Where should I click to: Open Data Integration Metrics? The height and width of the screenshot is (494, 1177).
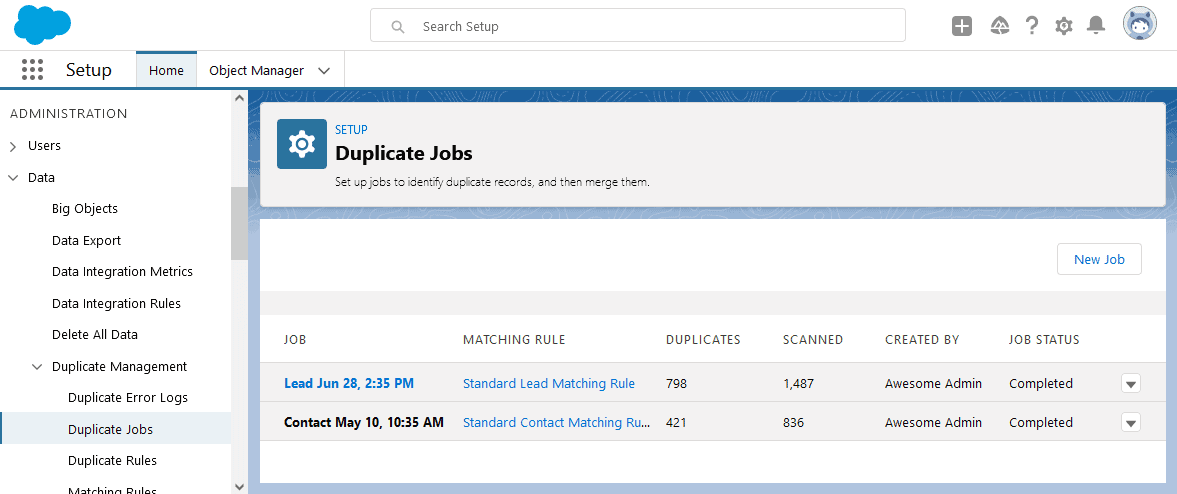[x=122, y=272]
